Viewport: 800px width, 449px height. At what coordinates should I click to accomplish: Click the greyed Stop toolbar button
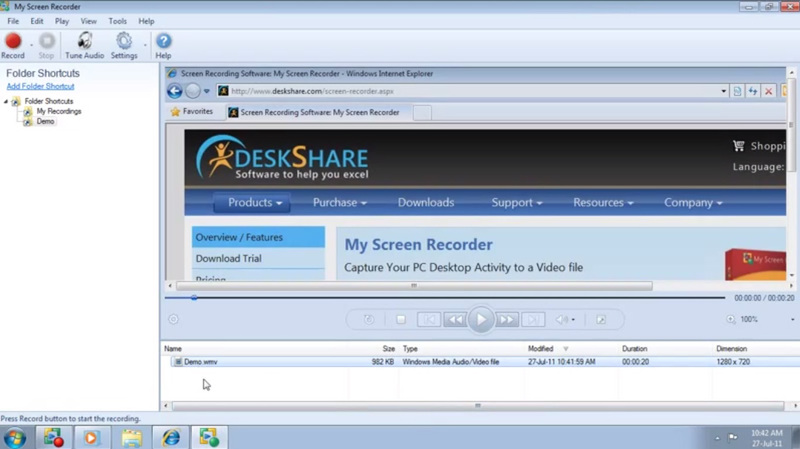[x=46, y=45]
